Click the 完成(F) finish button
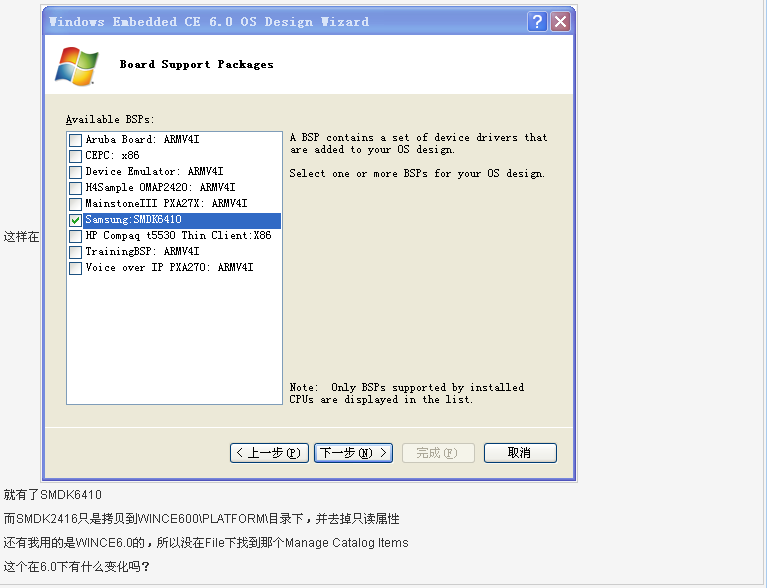 (438, 453)
